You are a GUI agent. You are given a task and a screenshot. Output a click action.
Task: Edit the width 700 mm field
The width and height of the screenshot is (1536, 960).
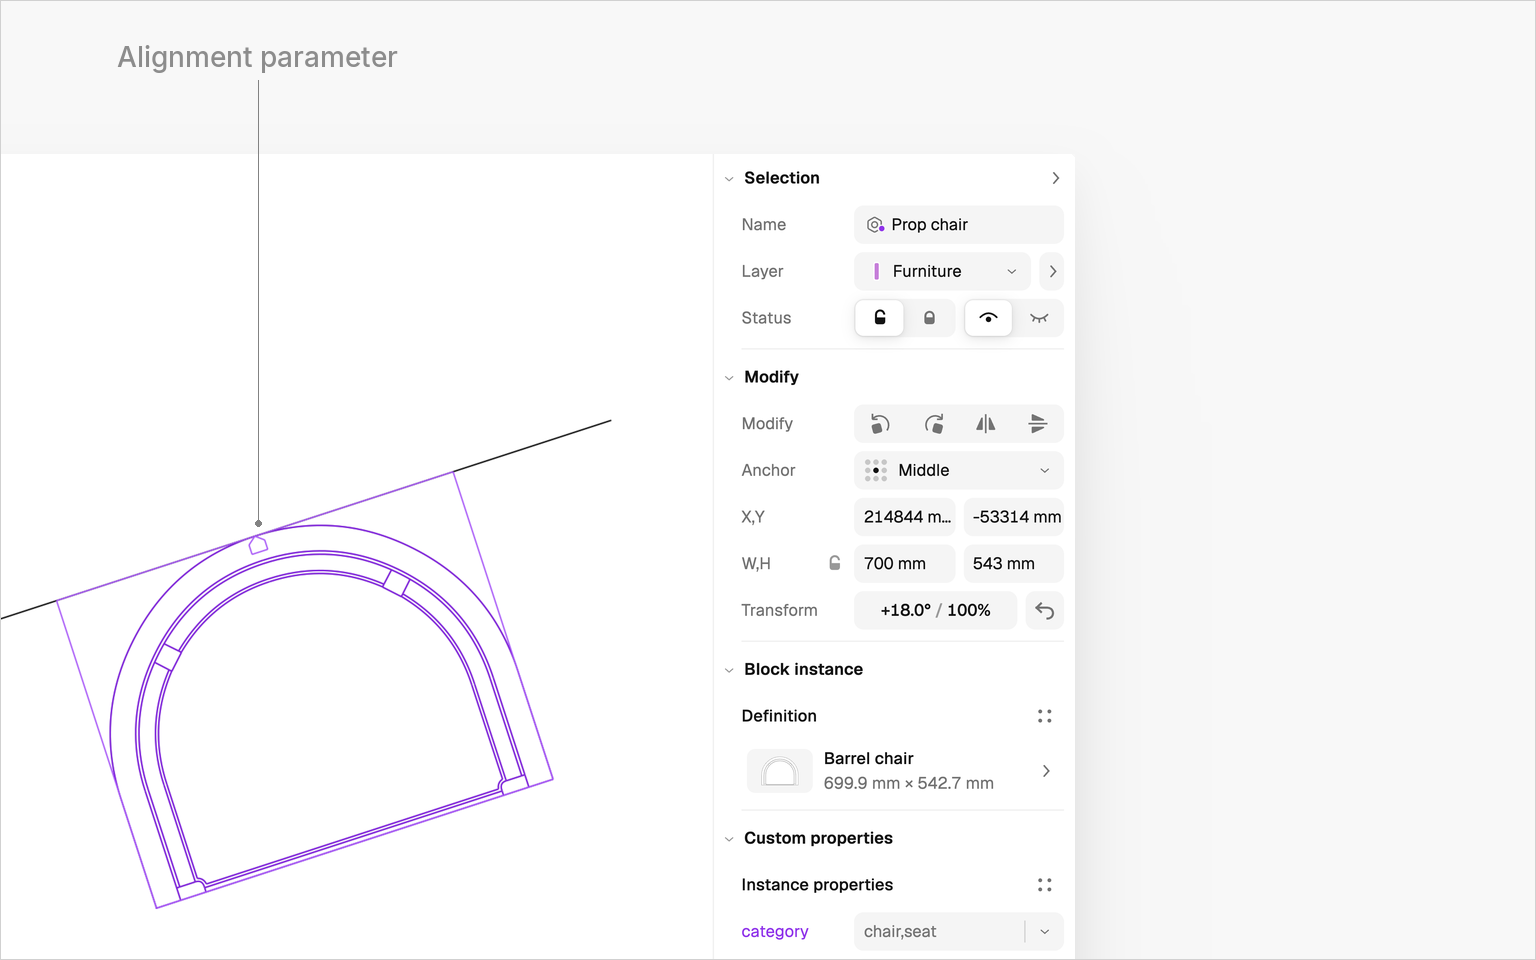point(905,564)
